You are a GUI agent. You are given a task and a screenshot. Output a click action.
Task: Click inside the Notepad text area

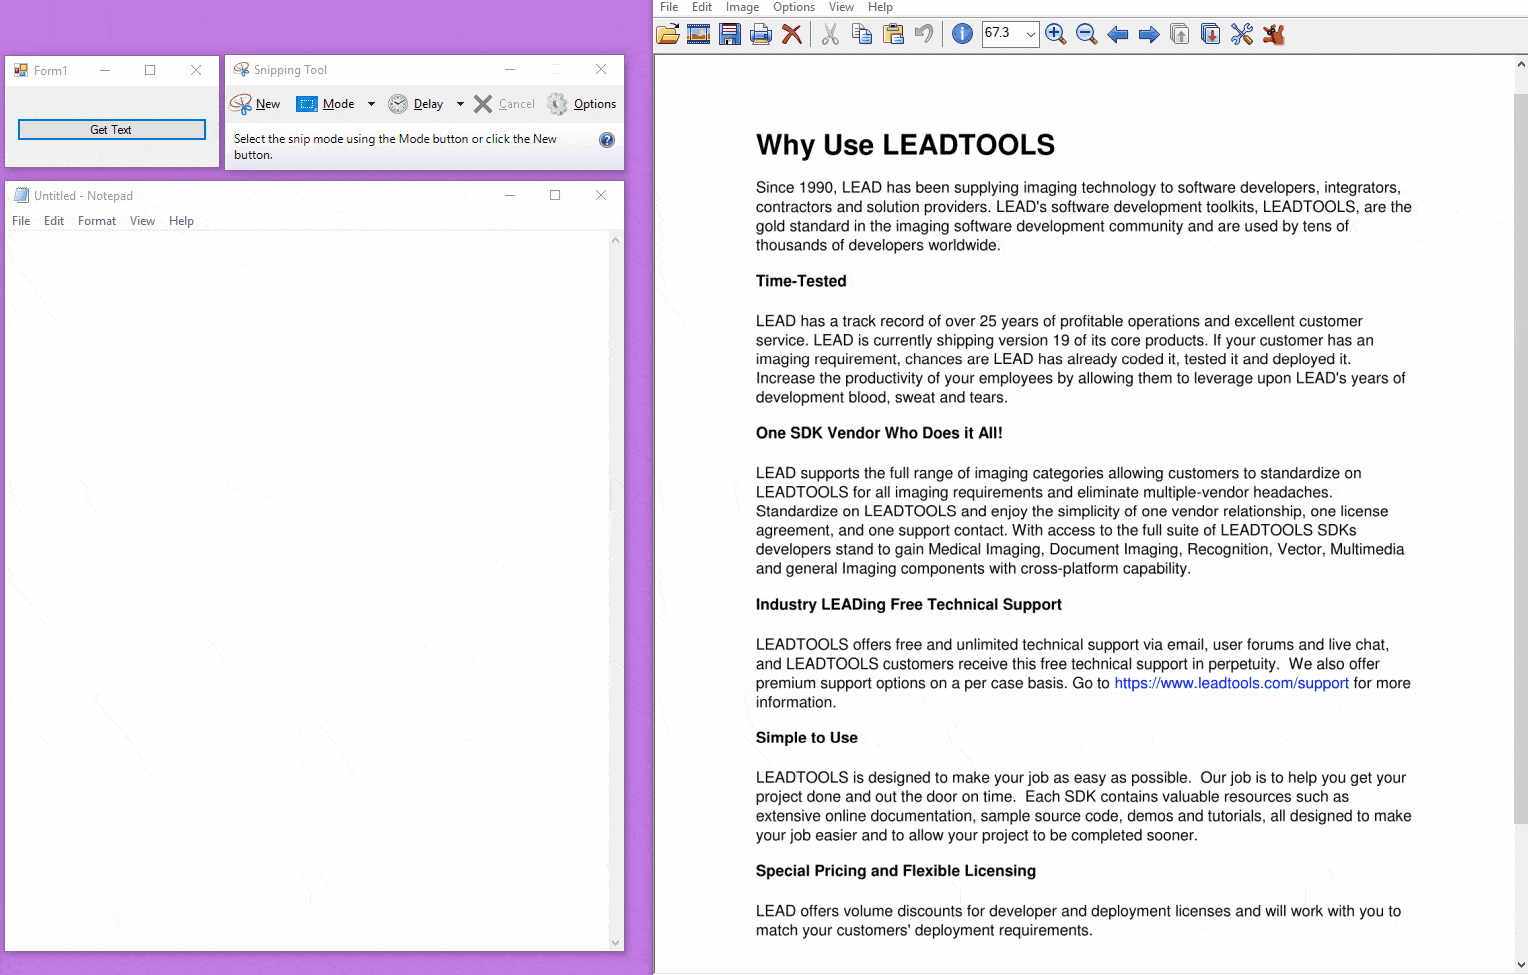(307, 590)
